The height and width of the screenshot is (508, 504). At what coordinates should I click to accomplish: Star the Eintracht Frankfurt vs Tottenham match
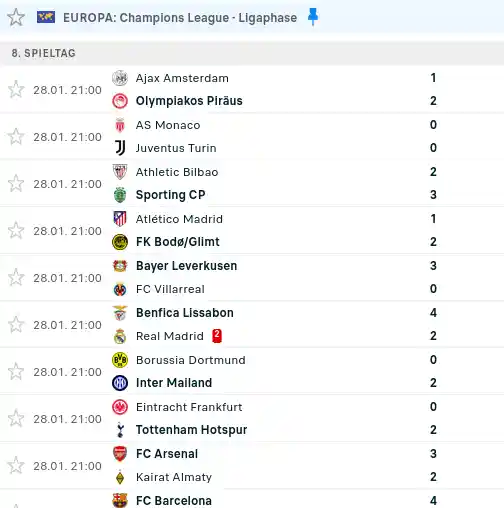tap(16, 418)
